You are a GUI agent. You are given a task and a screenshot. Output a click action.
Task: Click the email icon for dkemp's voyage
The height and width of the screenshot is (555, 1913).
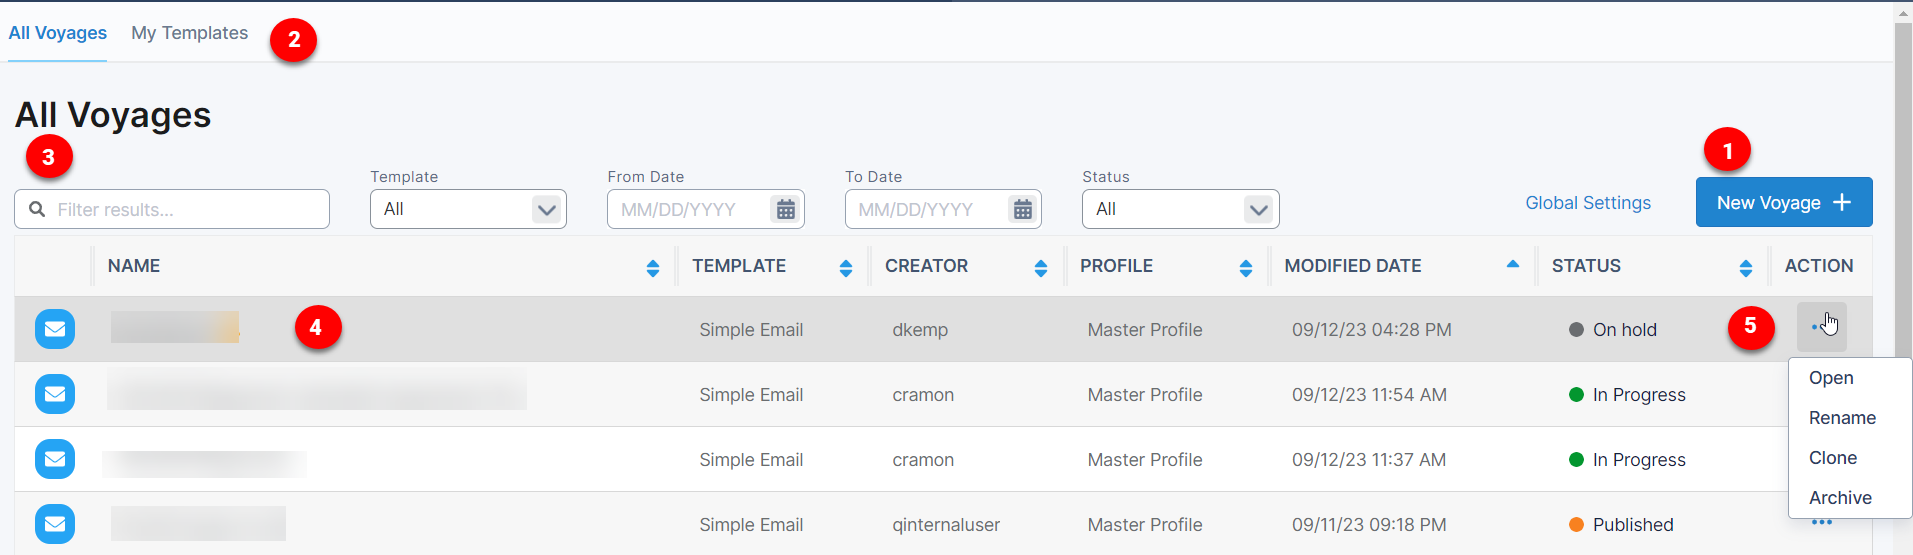coord(55,329)
